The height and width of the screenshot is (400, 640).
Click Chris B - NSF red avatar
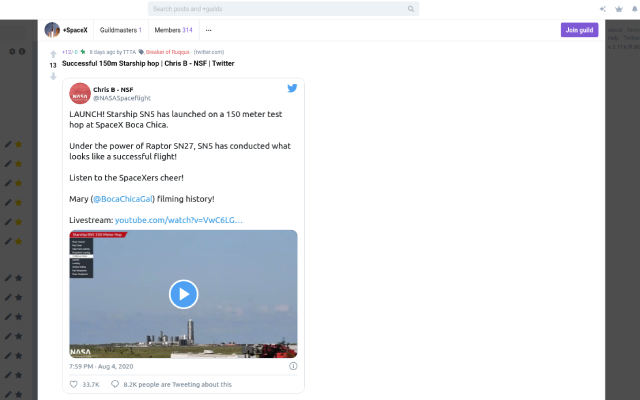pyautogui.click(x=80, y=93)
